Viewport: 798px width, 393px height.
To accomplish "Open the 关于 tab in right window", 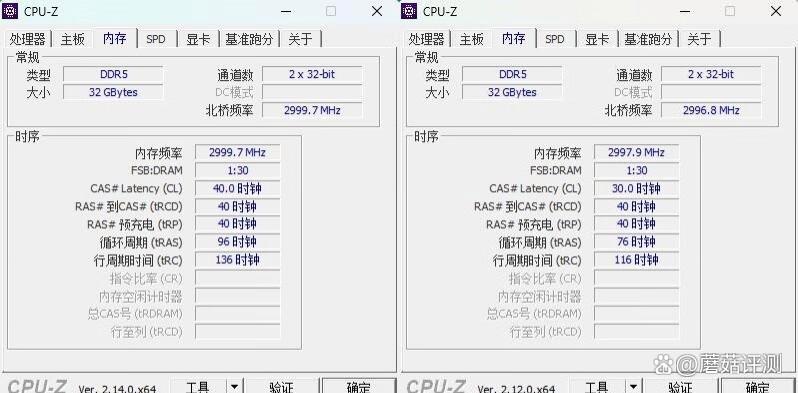I will [699, 39].
